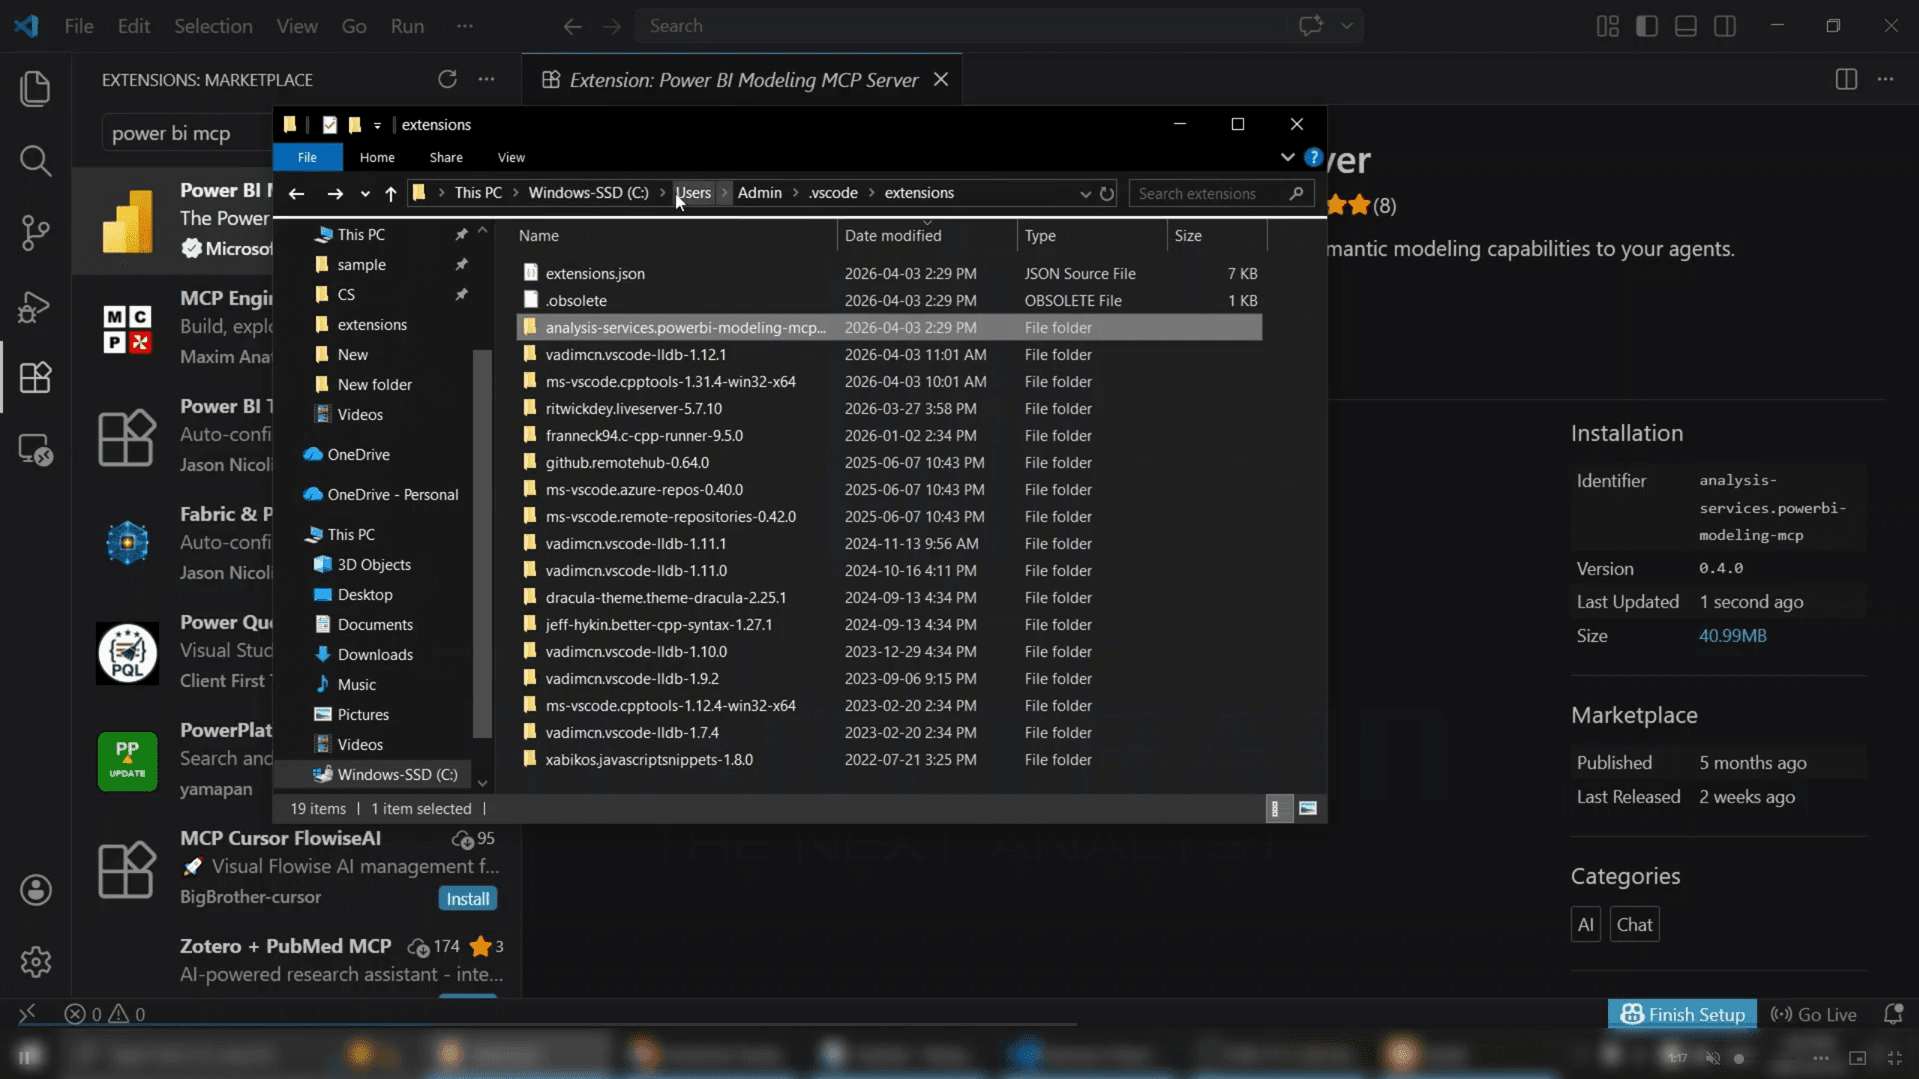Refresh the File Explorer address bar
Screen dimensions: 1919x1079
pos(1107,194)
